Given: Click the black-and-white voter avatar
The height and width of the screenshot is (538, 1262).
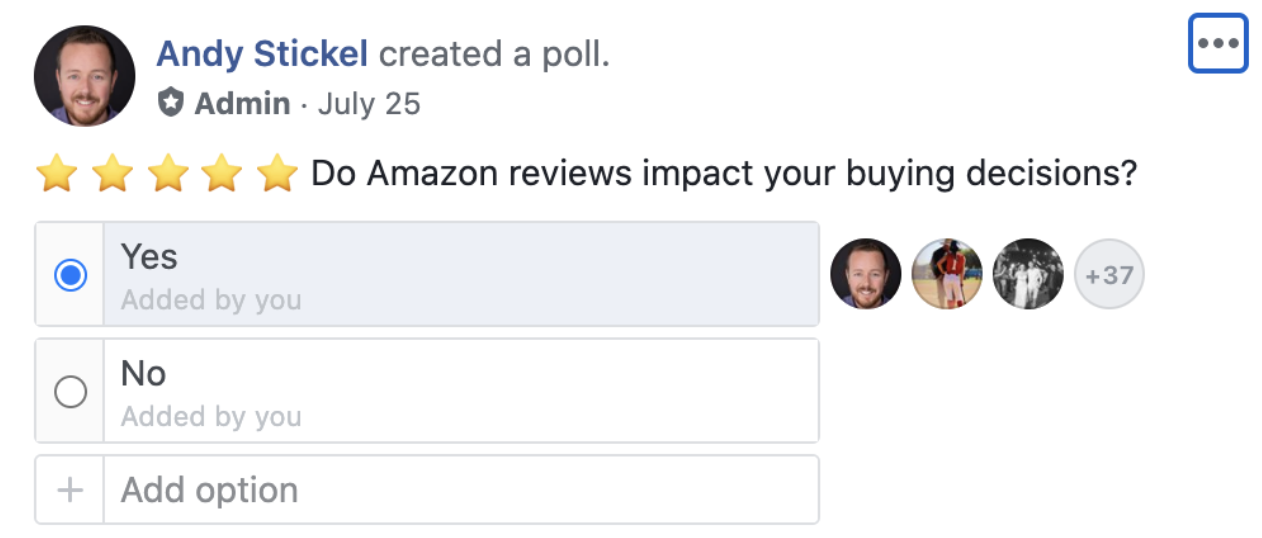Looking at the screenshot, I should 1028,273.
